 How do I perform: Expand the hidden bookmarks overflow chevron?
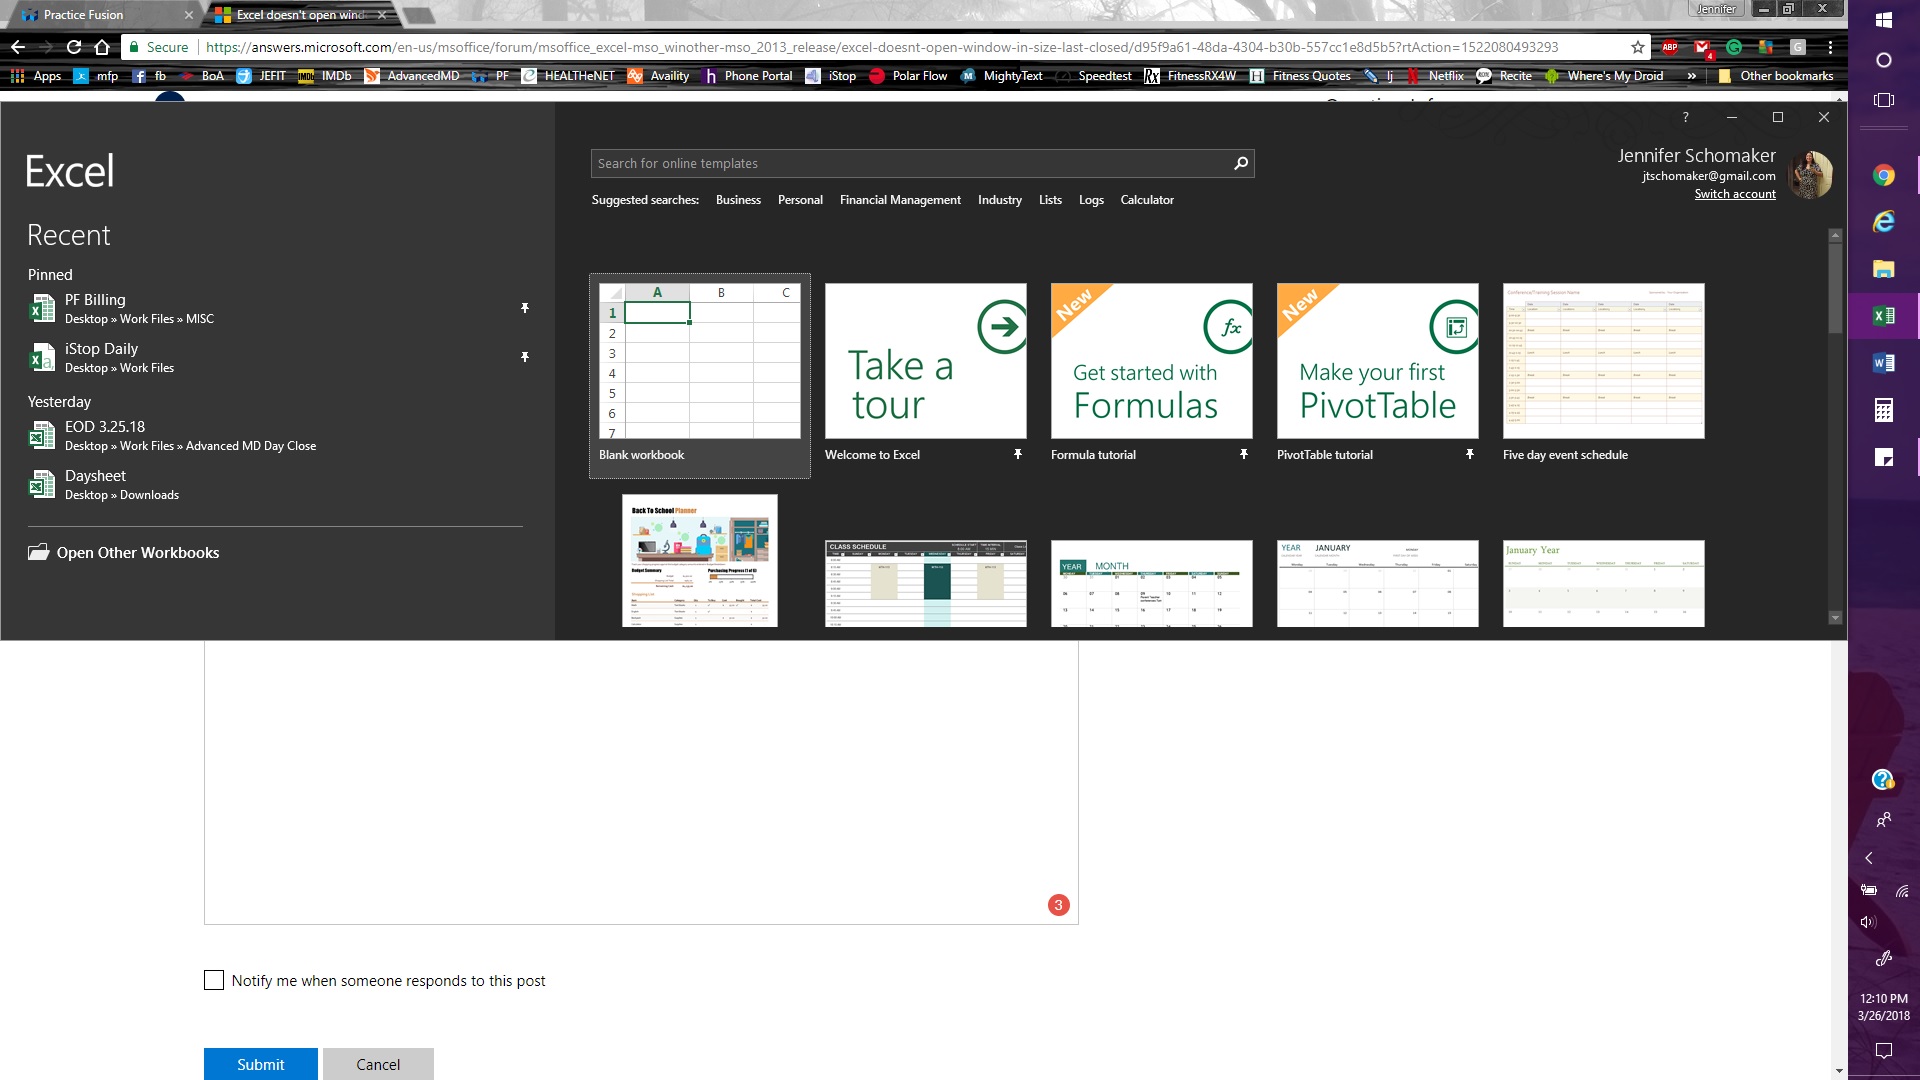[x=1692, y=76]
